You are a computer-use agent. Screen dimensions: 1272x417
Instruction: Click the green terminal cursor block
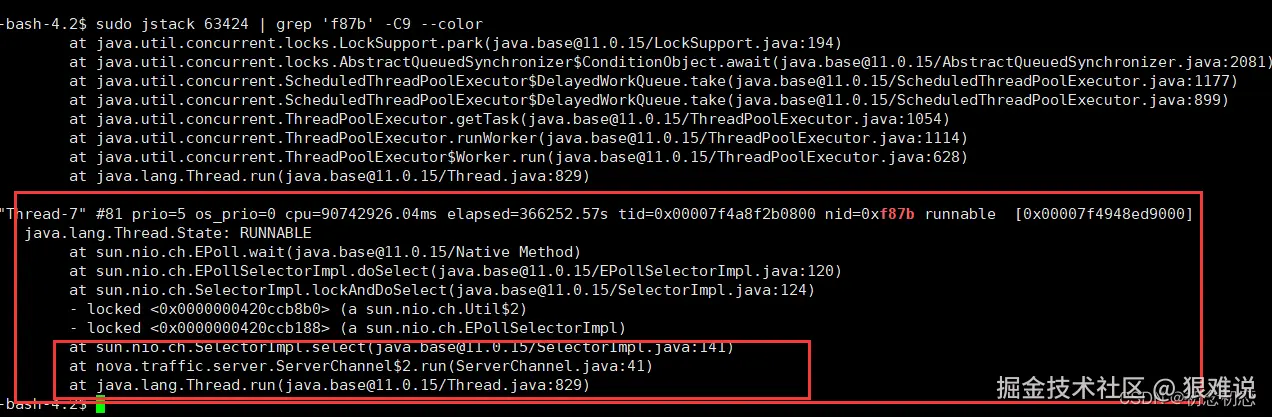click(x=101, y=404)
